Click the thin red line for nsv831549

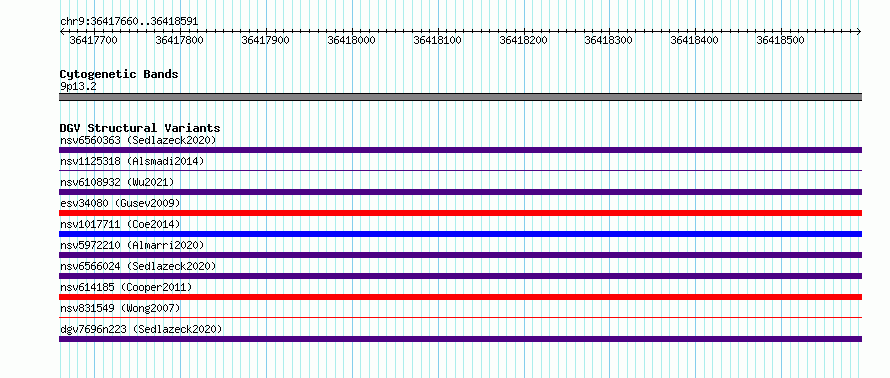(460, 317)
